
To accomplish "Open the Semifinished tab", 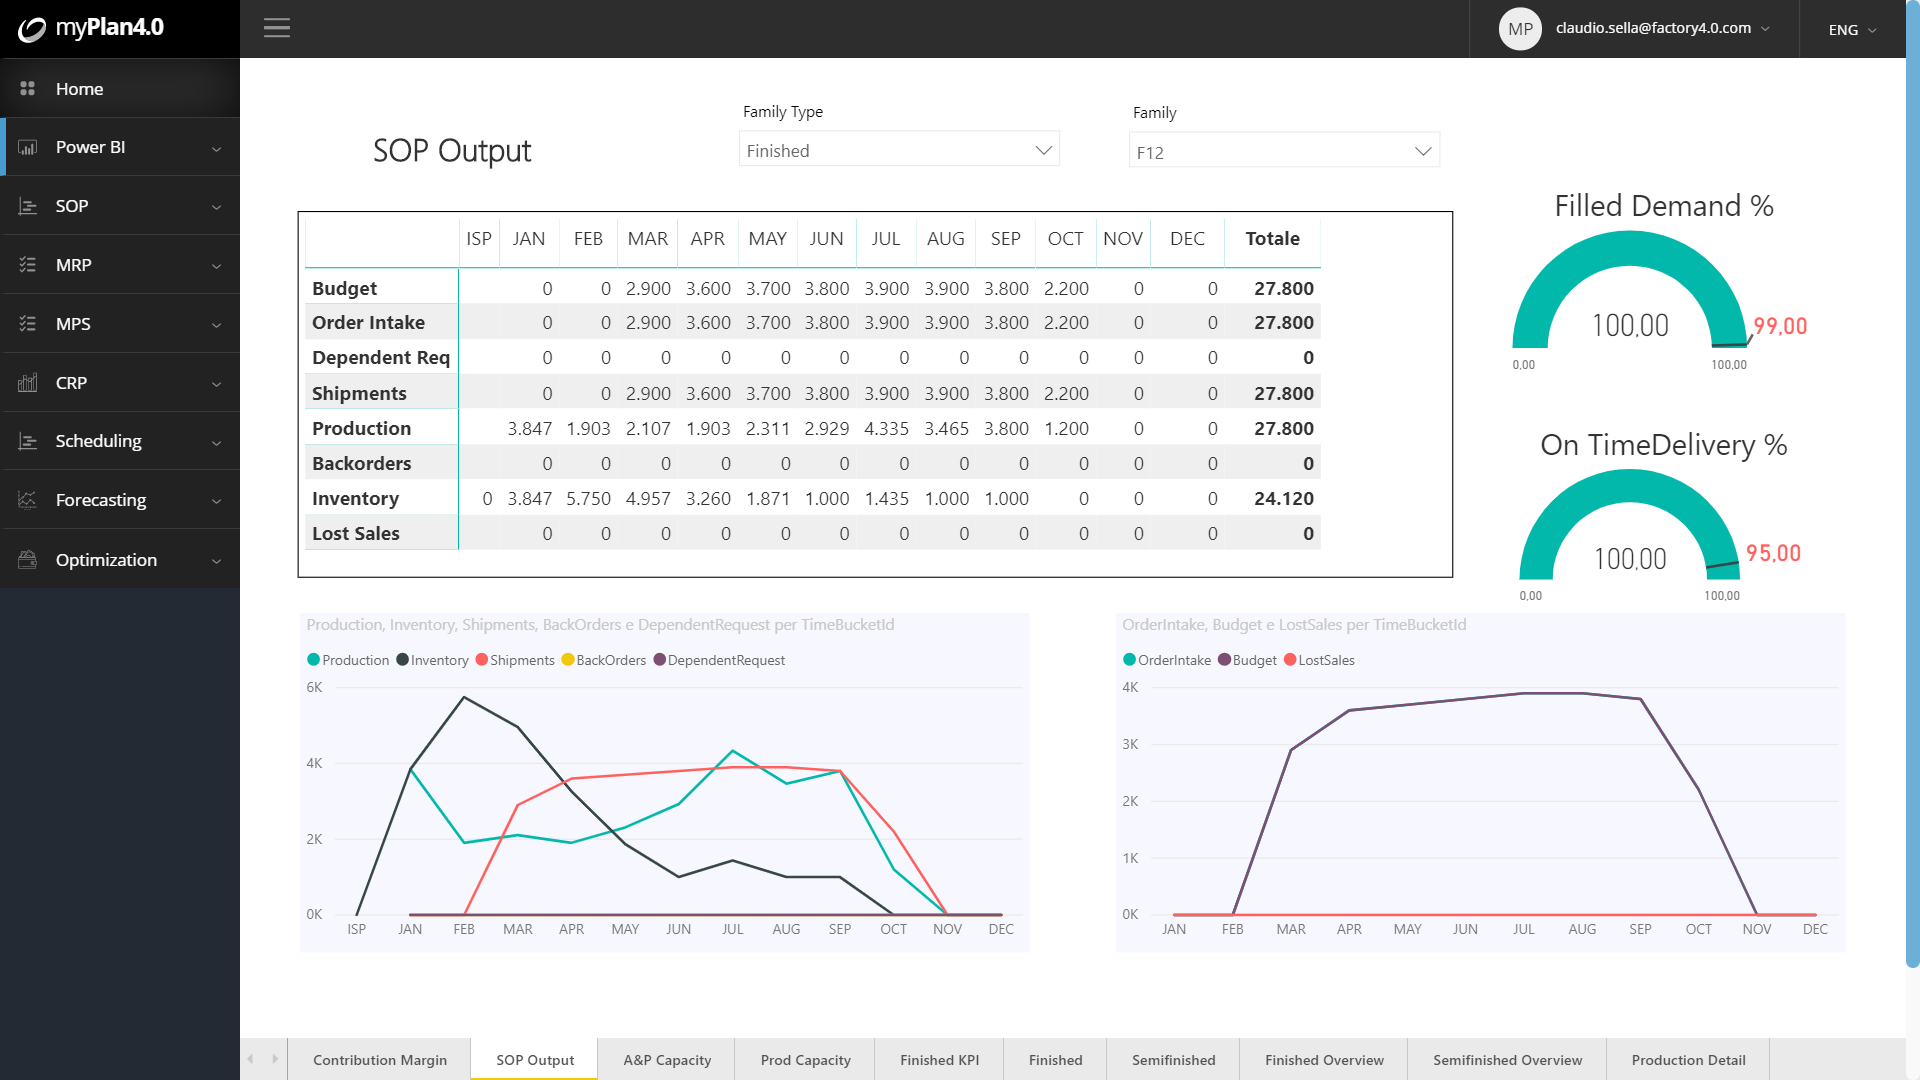I will click(1173, 1060).
